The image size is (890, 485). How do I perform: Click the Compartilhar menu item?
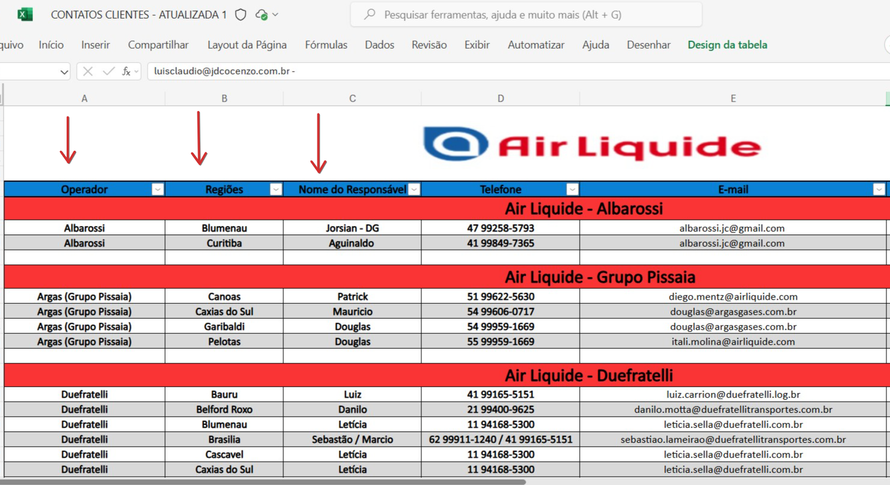[x=158, y=45]
